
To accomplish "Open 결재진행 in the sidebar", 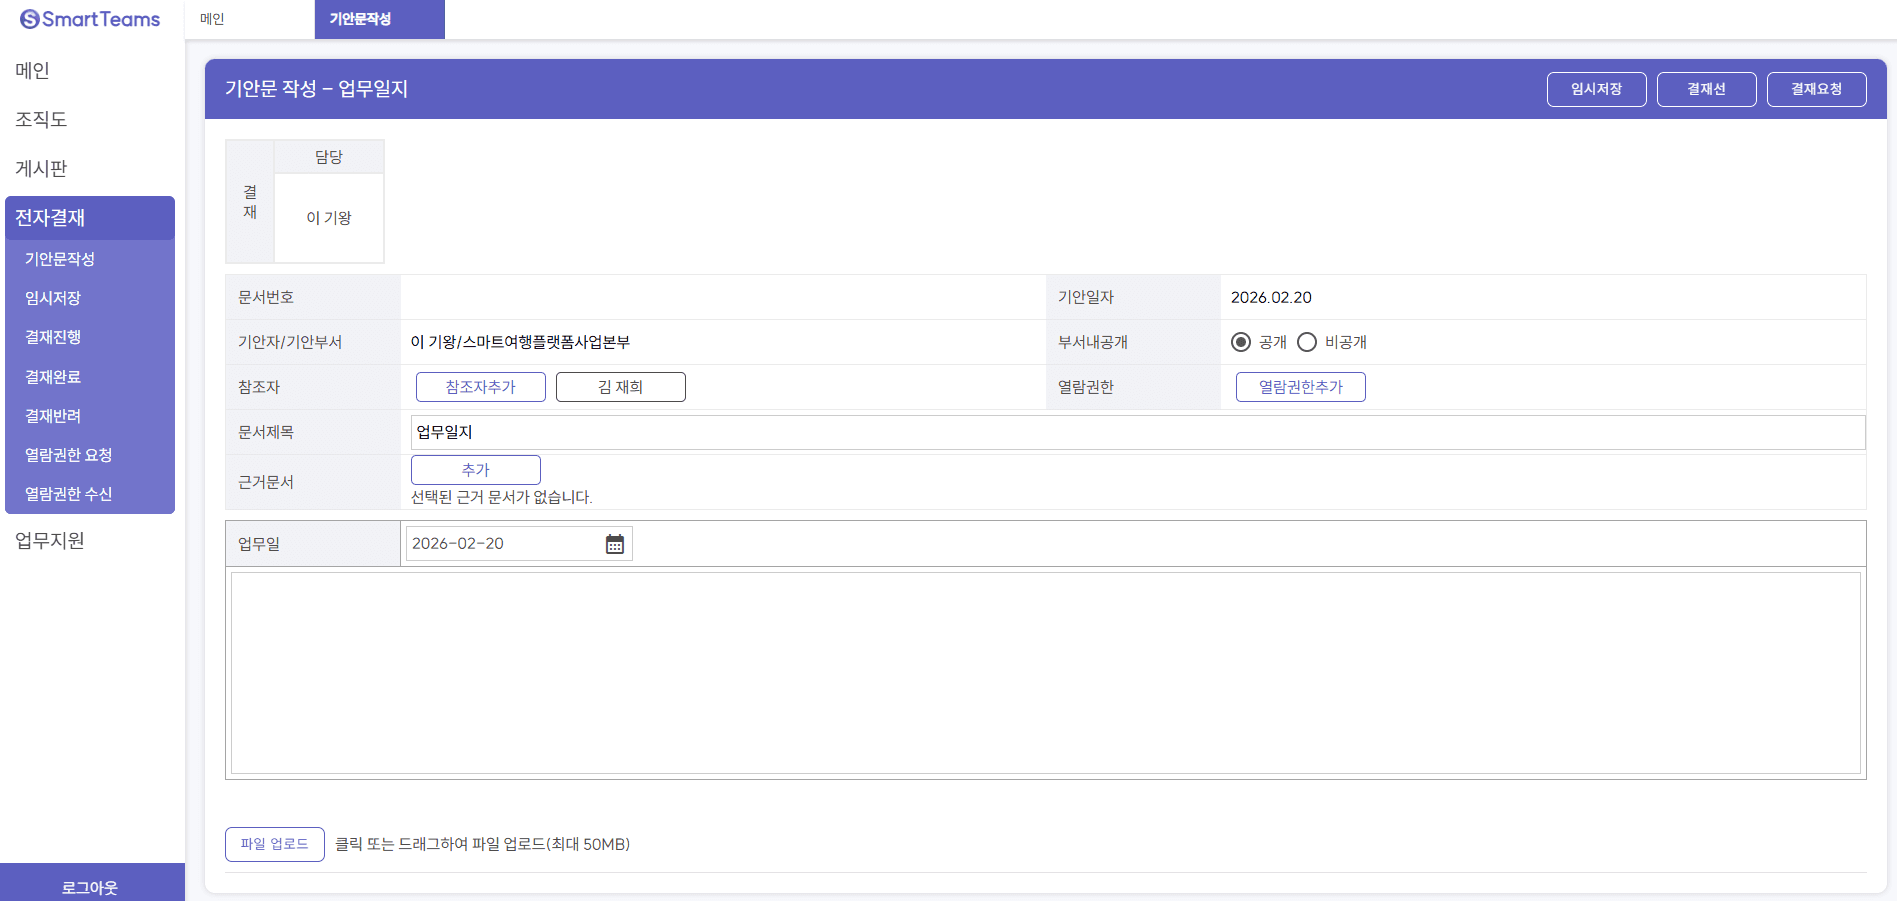I will point(53,337).
